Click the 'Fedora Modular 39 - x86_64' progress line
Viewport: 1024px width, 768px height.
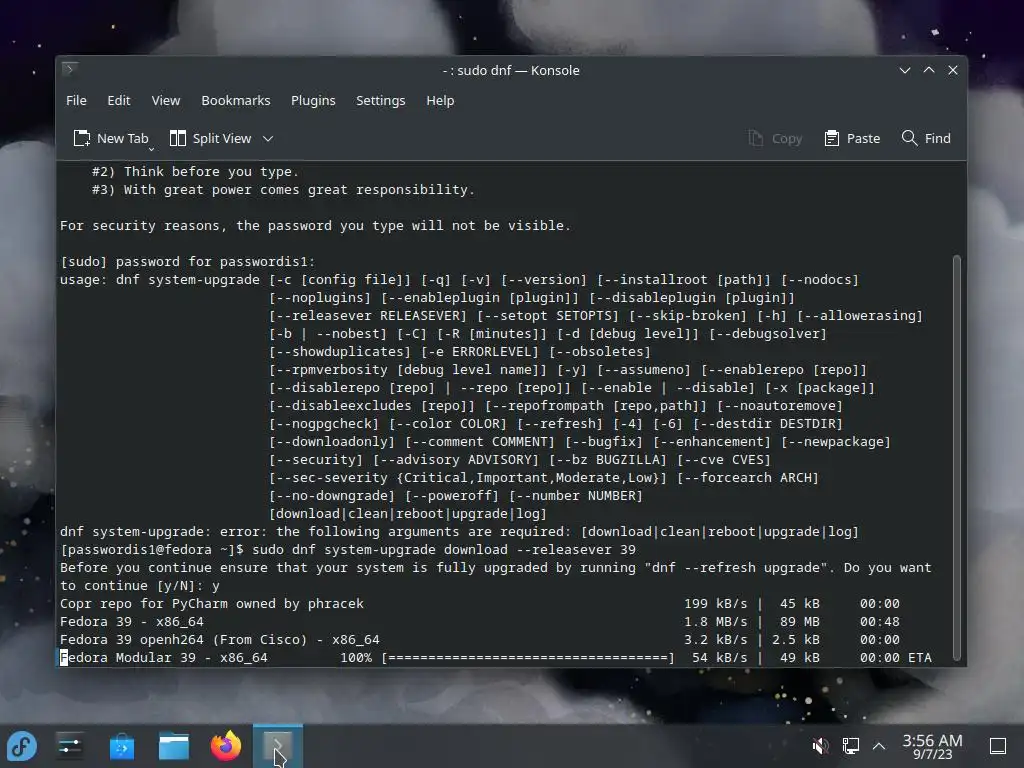coord(496,658)
